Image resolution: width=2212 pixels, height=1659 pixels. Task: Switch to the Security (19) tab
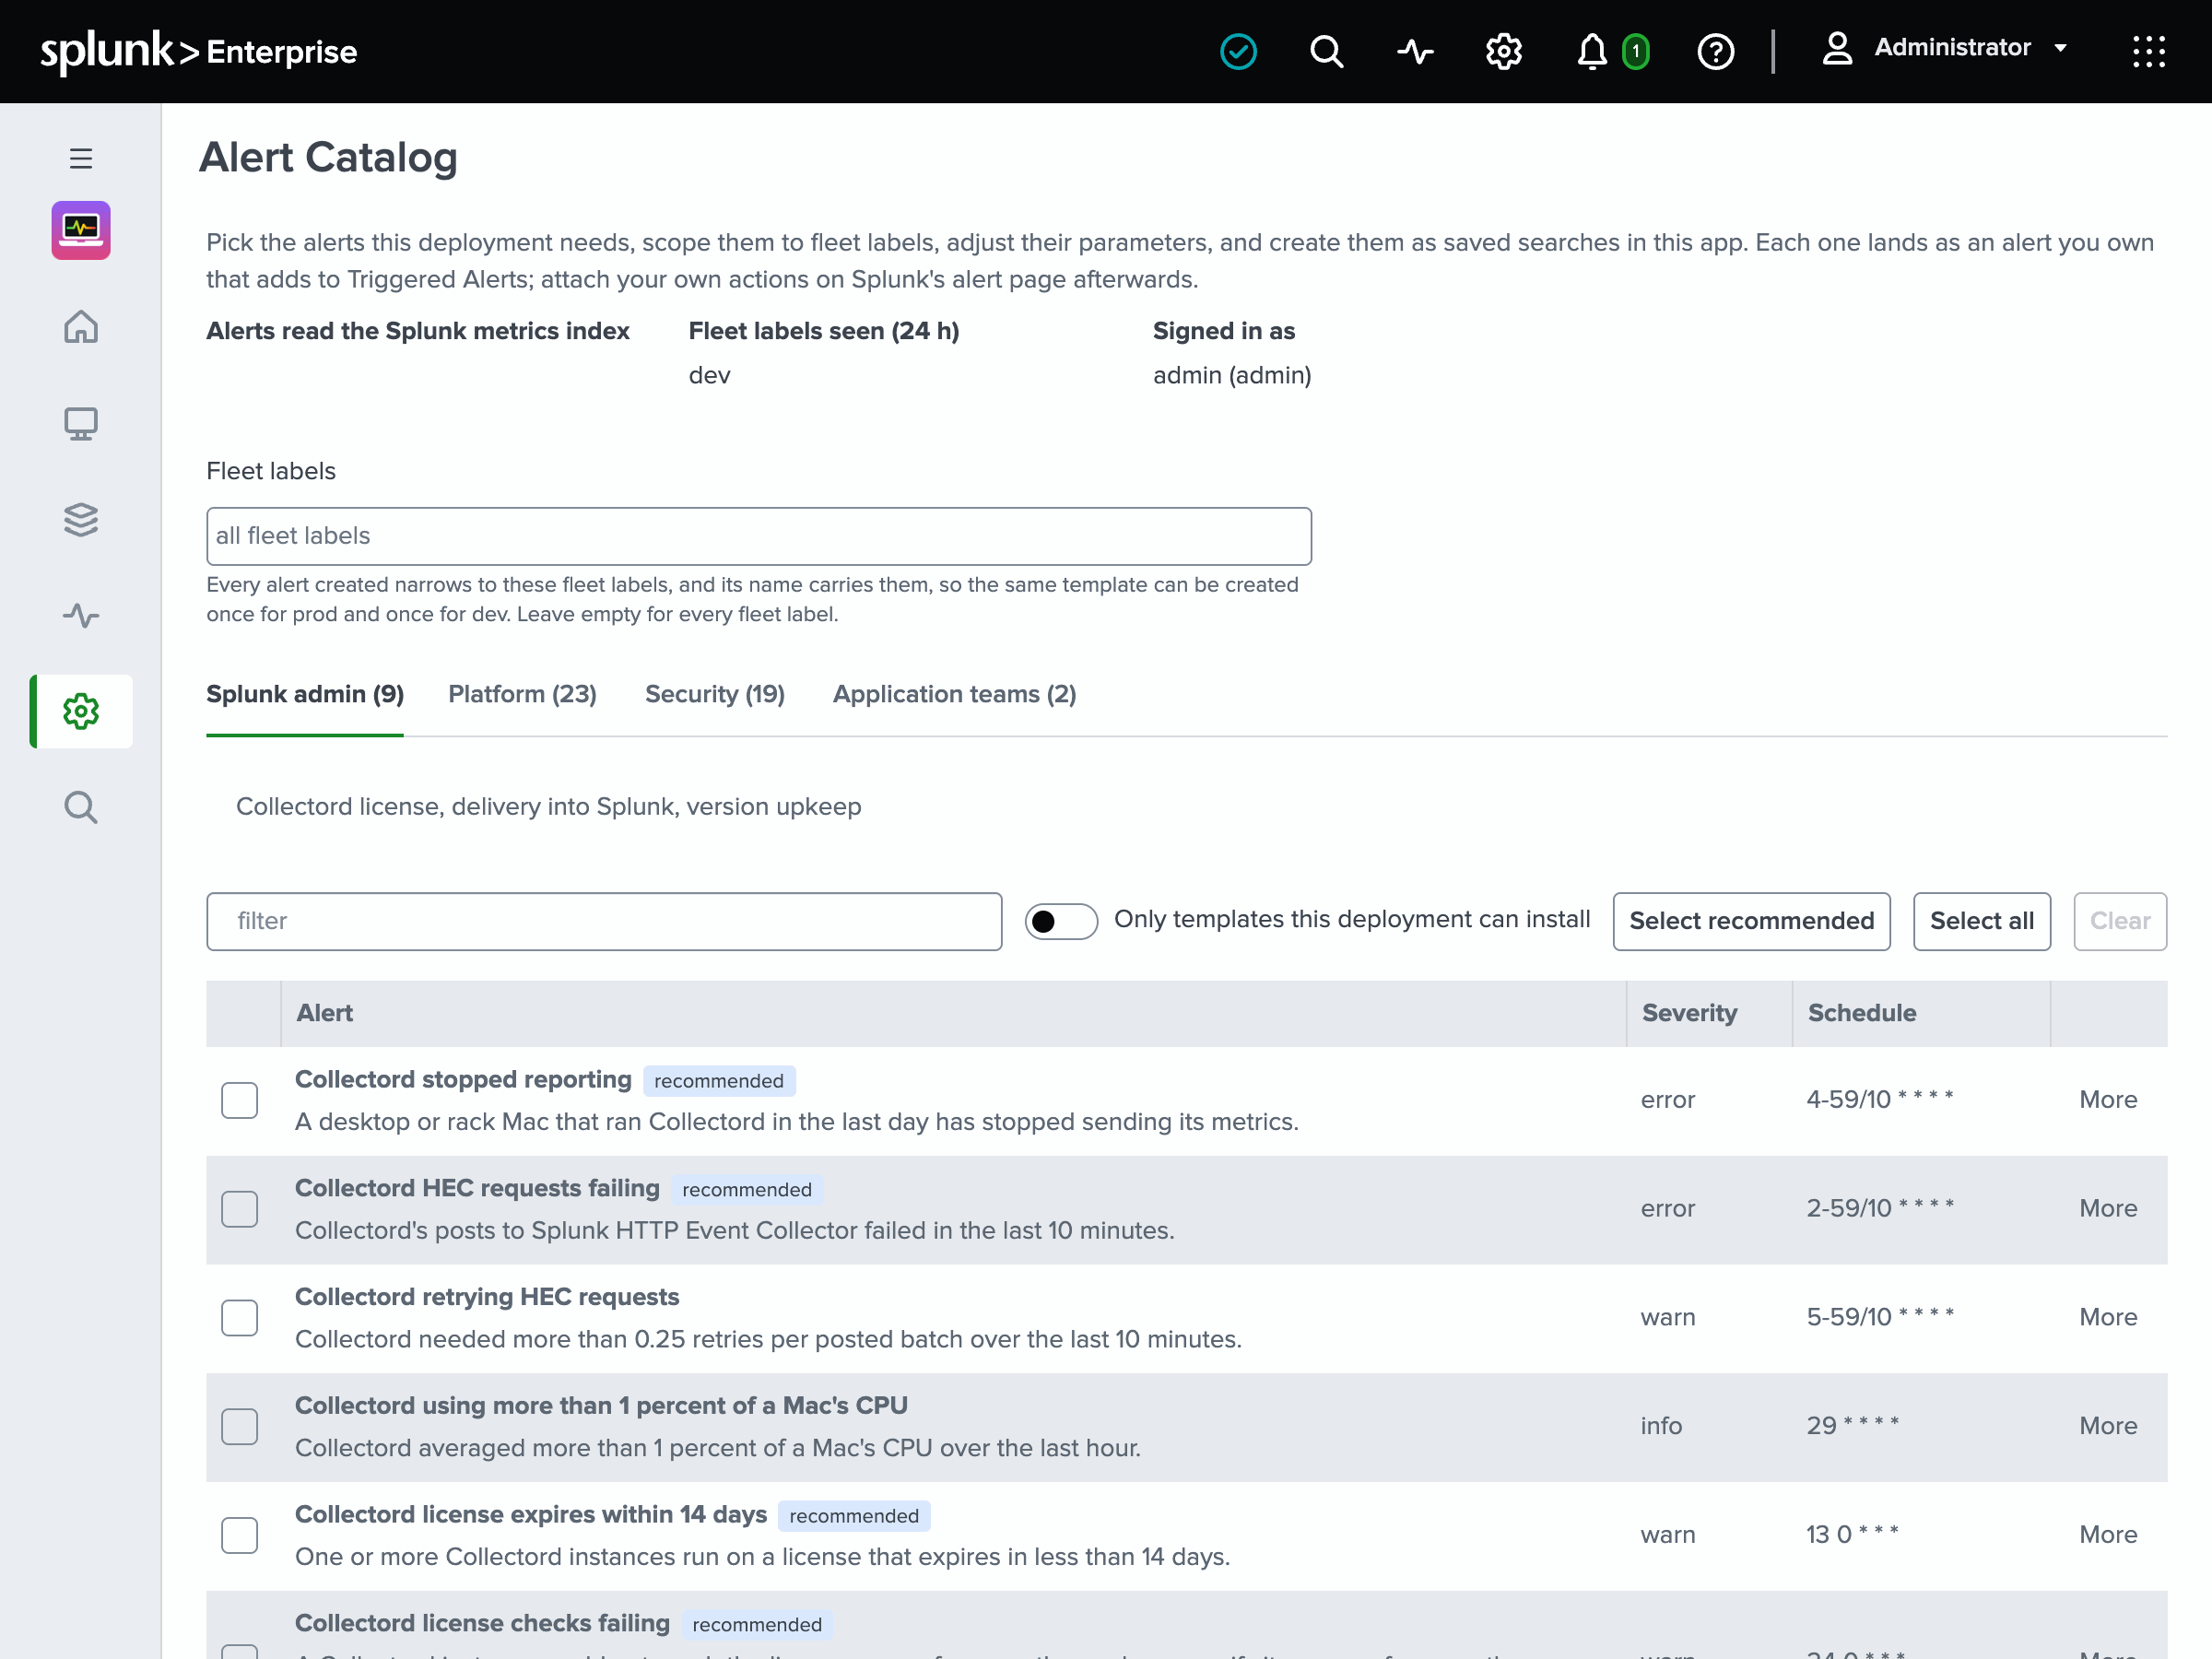715,694
